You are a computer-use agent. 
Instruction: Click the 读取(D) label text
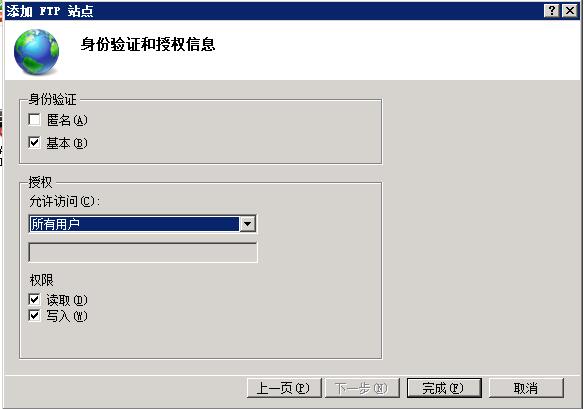(67, 300)
